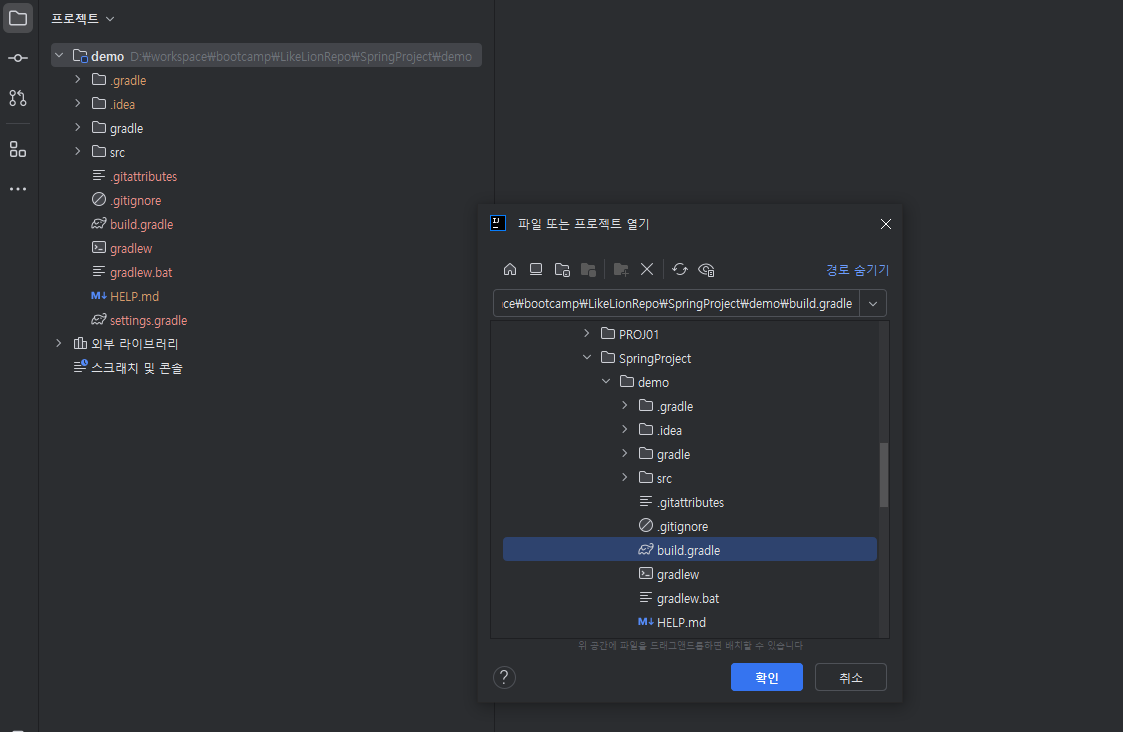Open the Commit tool window
The width and height of the screenshot is (1123, 732).
18,58
